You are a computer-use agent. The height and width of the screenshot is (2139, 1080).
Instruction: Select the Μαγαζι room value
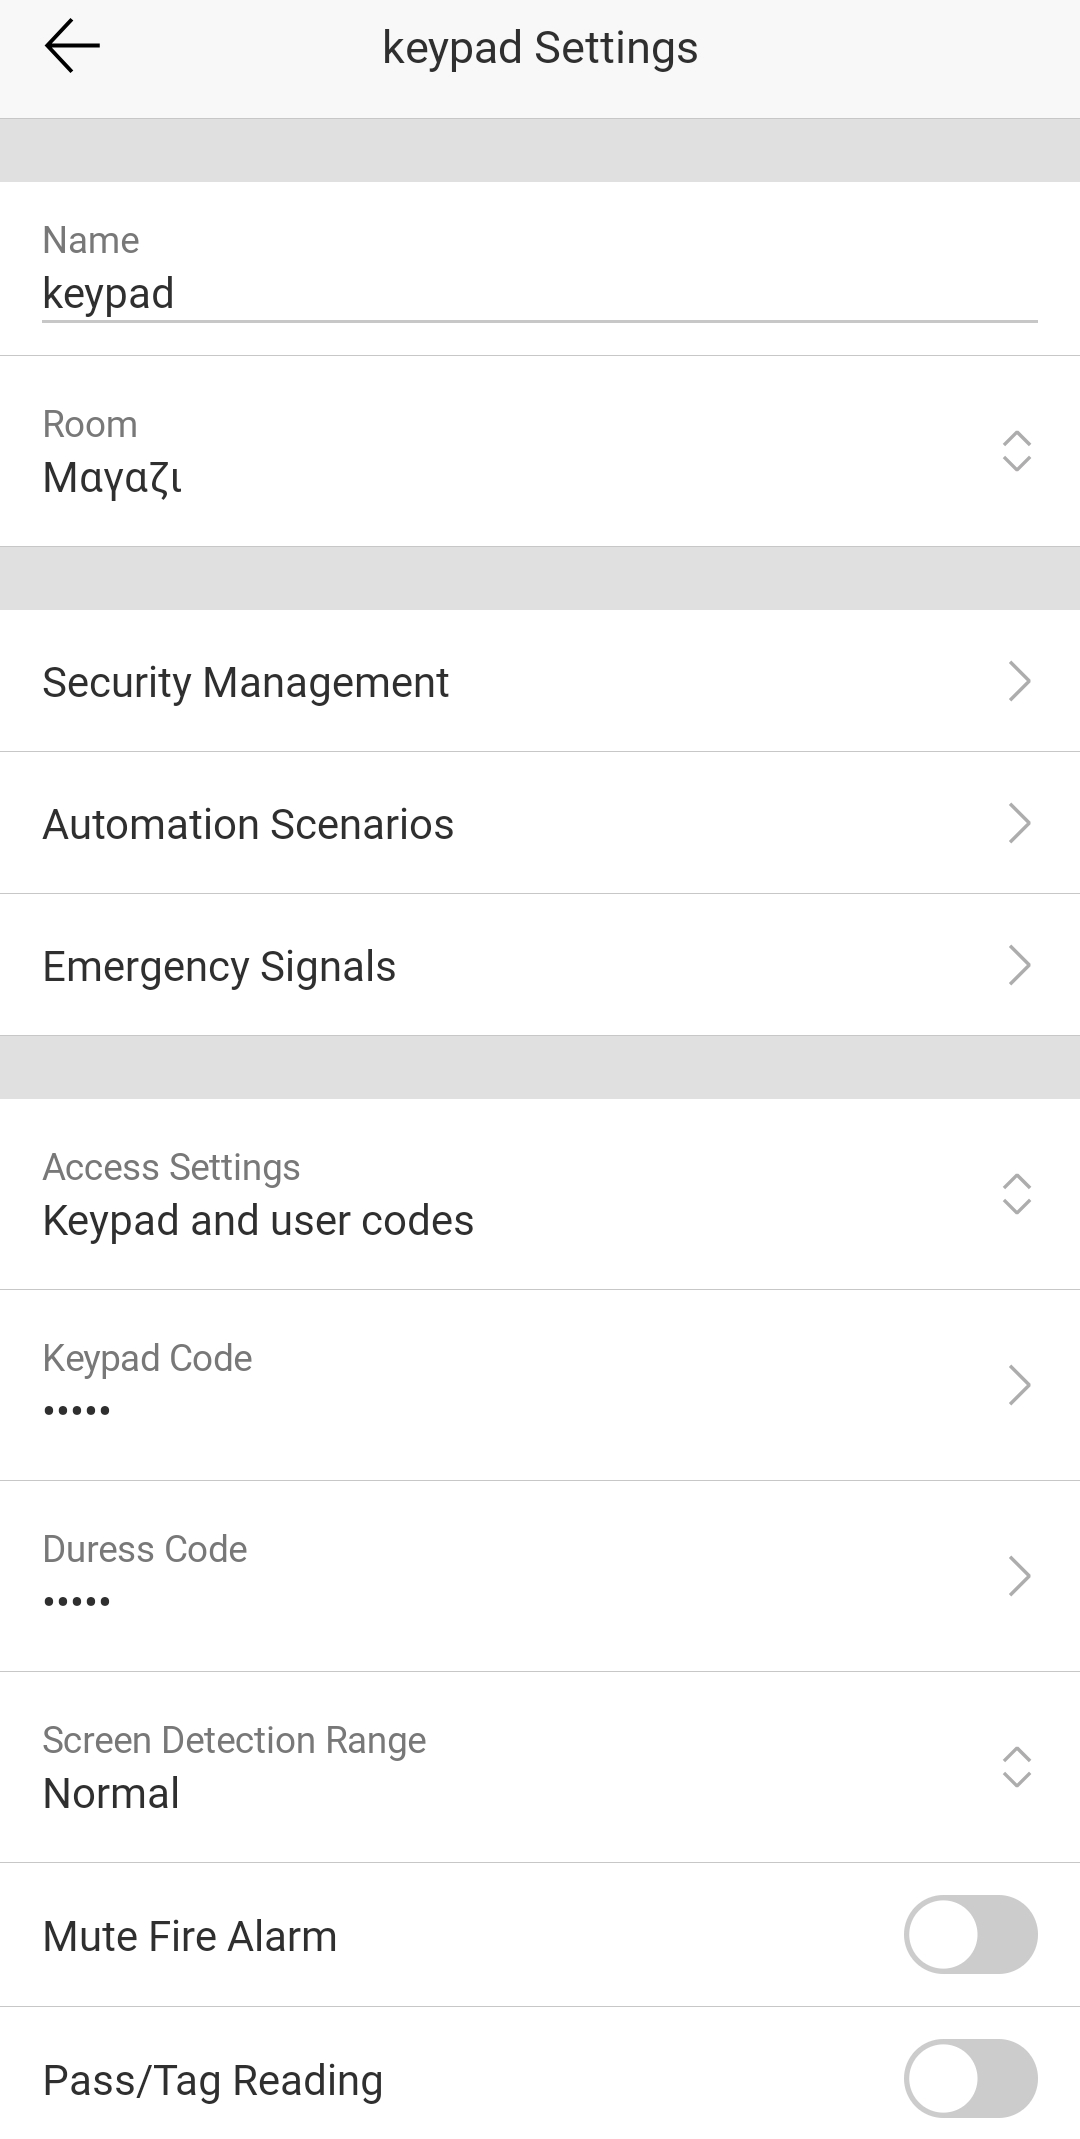112,478
